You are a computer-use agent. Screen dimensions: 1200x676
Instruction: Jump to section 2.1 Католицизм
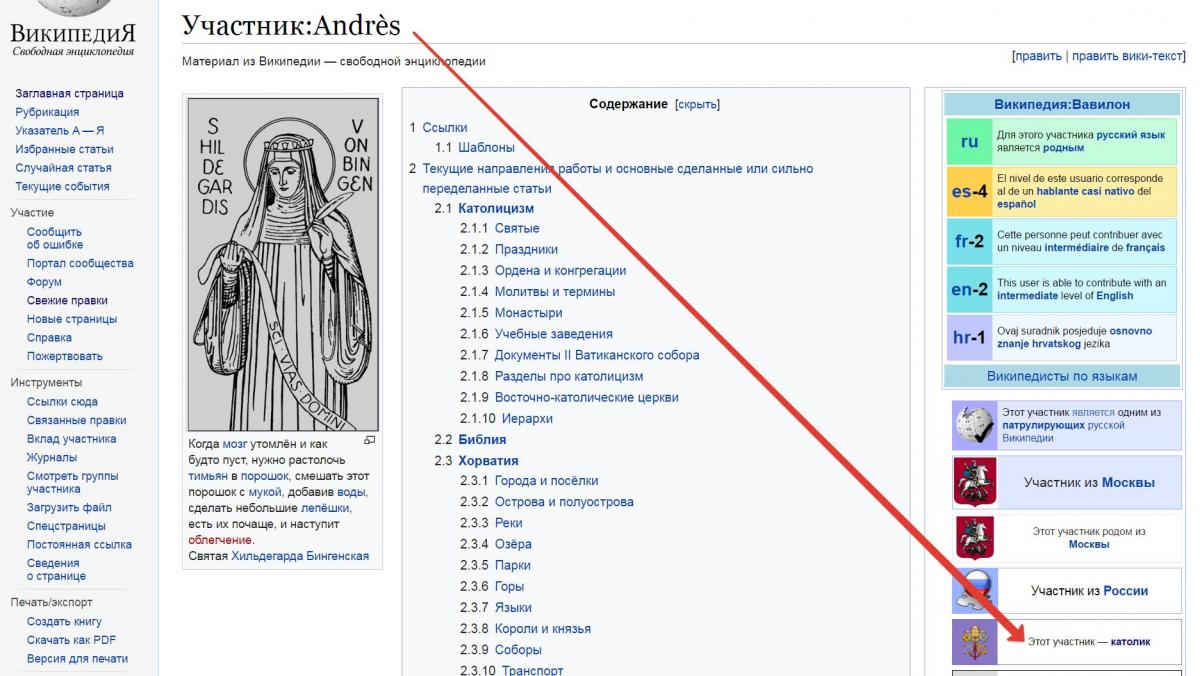[496, 208]
